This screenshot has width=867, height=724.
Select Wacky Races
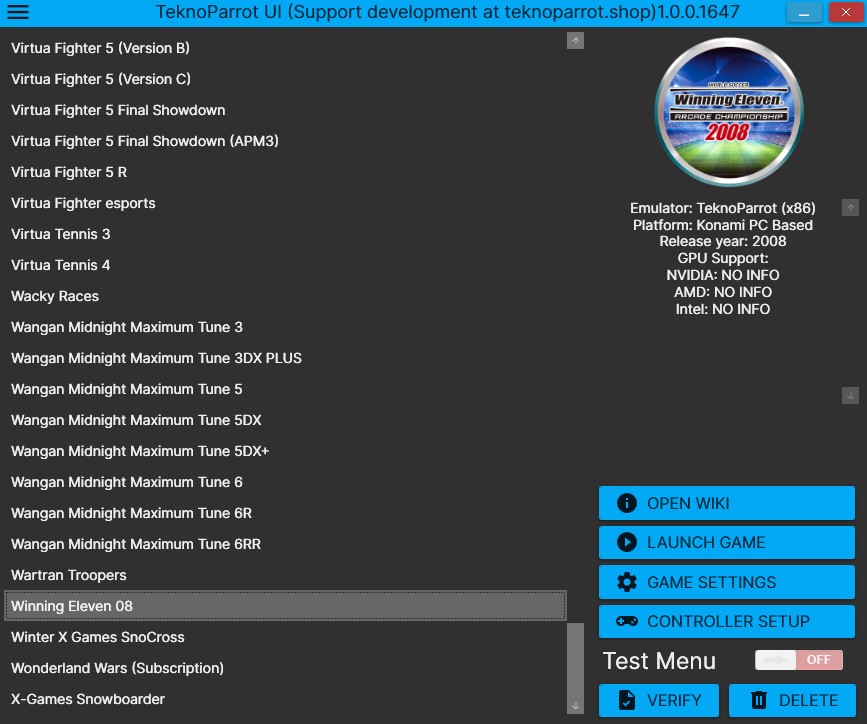point(285,296)
